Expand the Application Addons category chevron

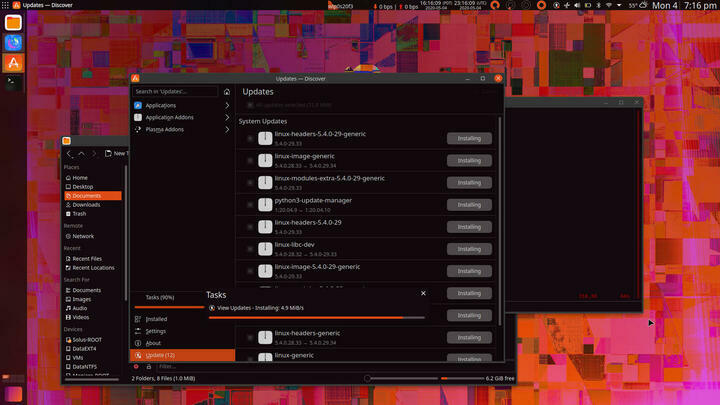coord(227,117)
